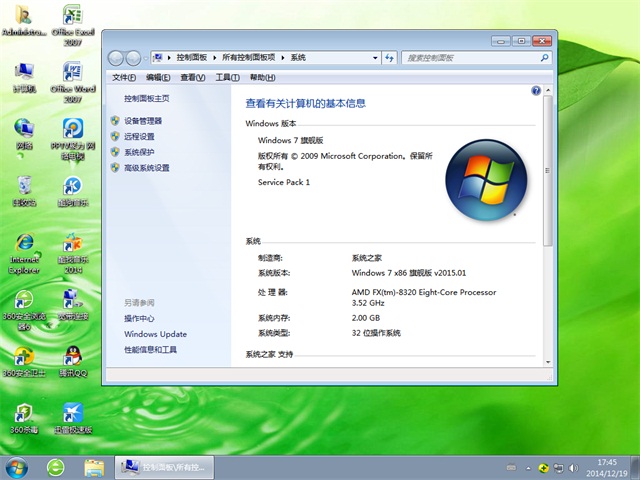Open 性能信息和工具 link

point(150,349)
